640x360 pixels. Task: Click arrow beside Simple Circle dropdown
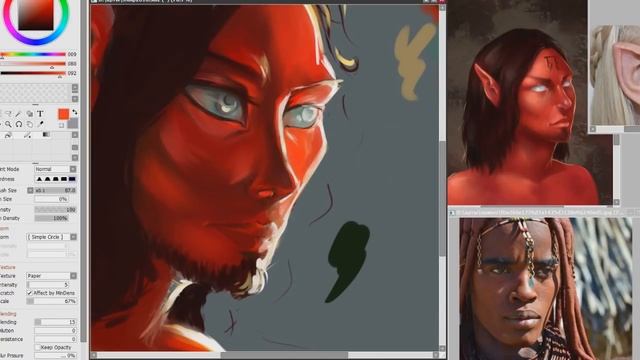click(x=73, y=237)
